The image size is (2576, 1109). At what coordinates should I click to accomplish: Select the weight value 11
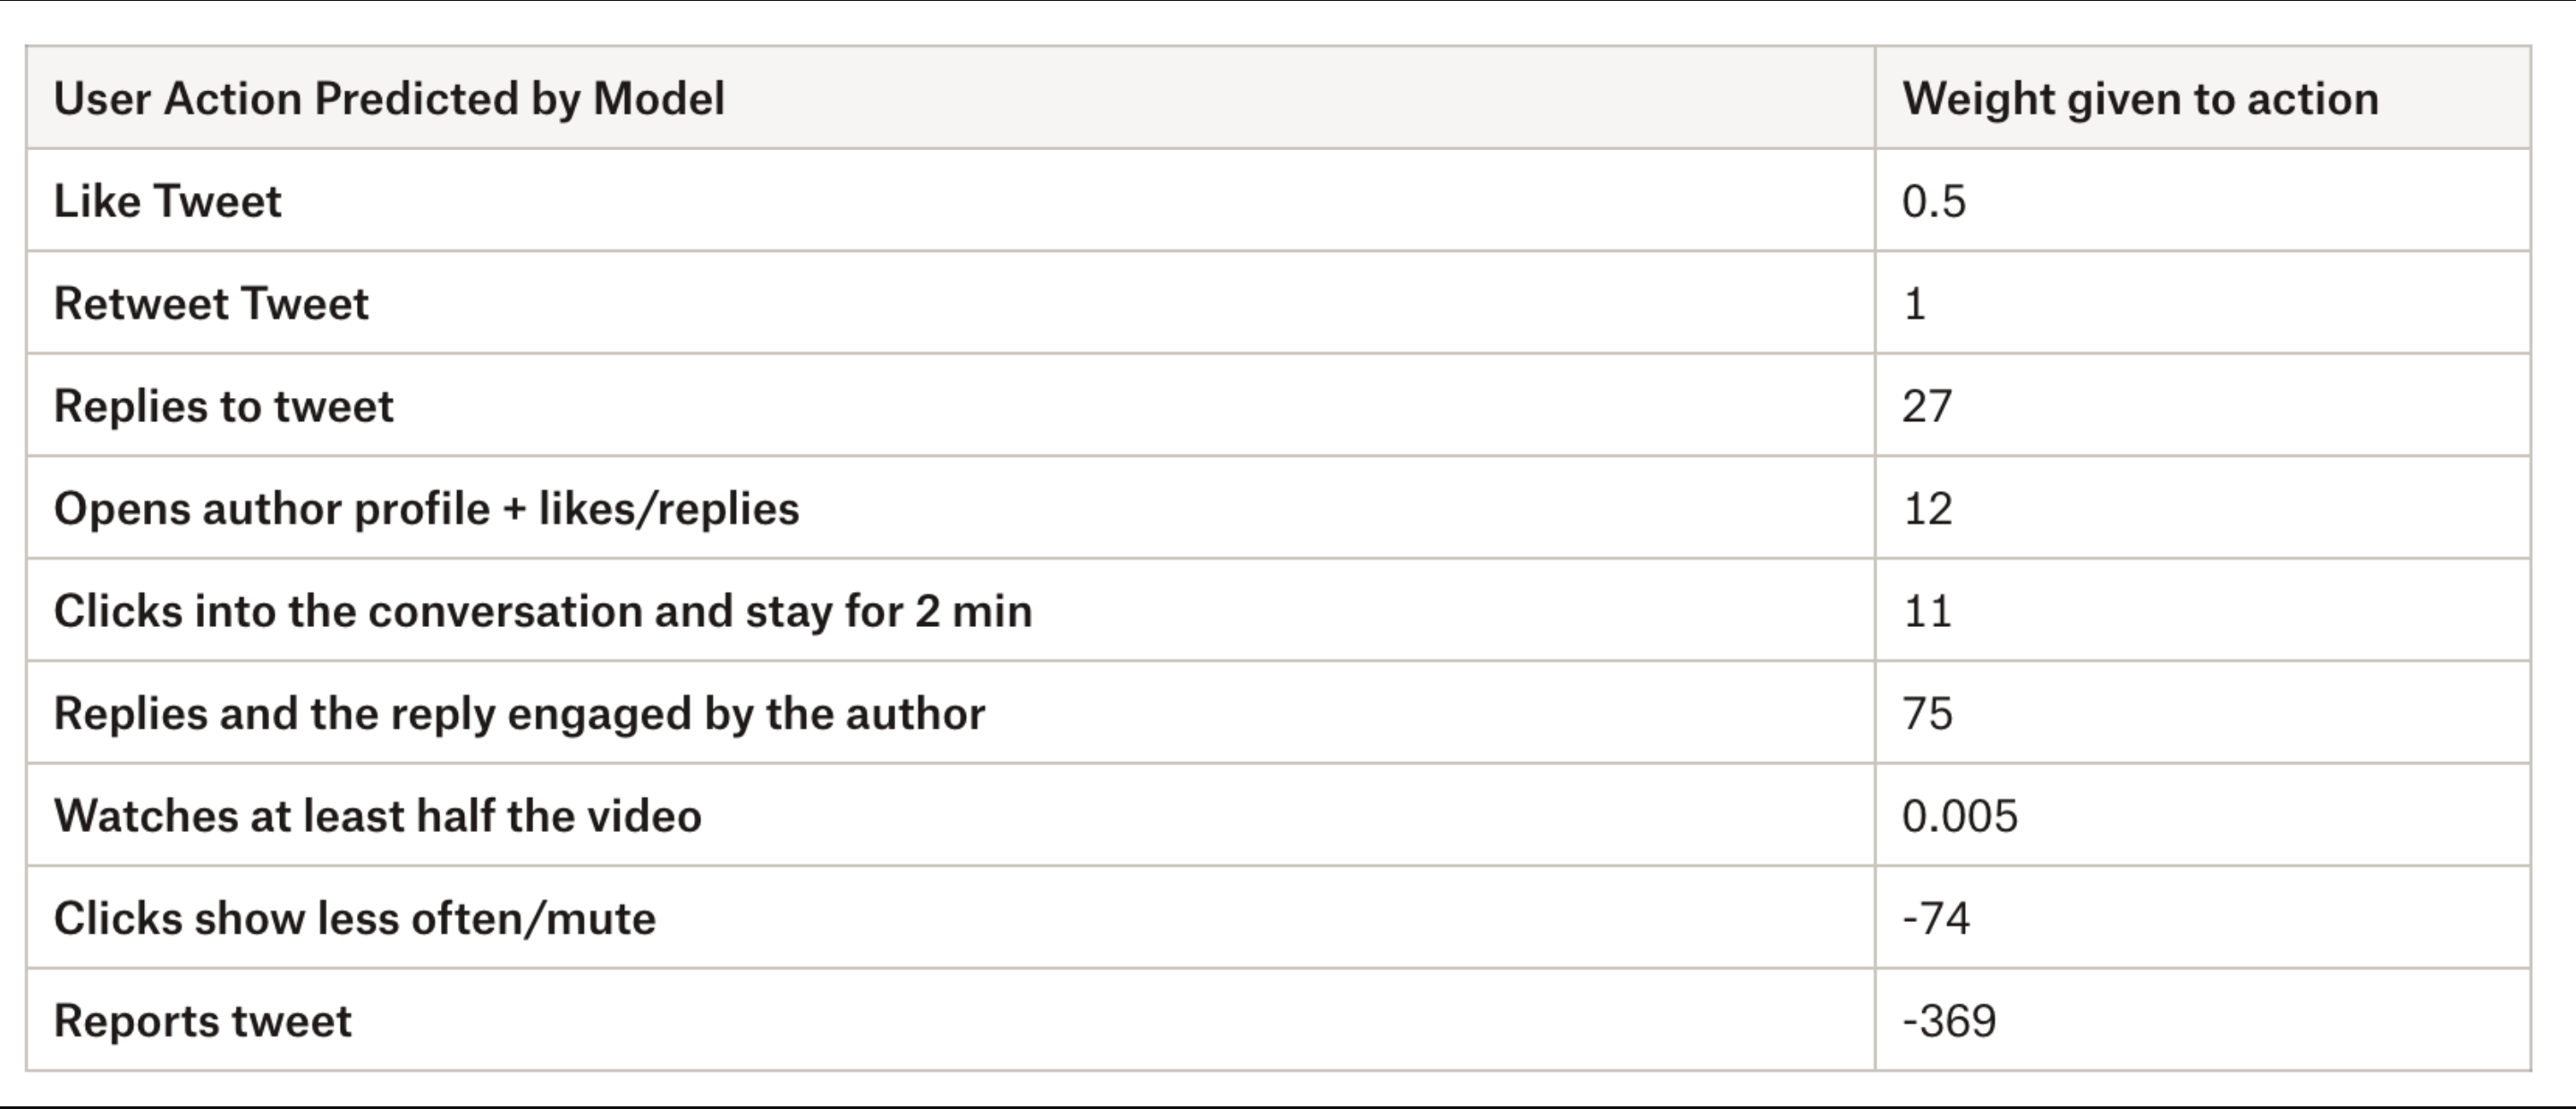point(1926,611)
